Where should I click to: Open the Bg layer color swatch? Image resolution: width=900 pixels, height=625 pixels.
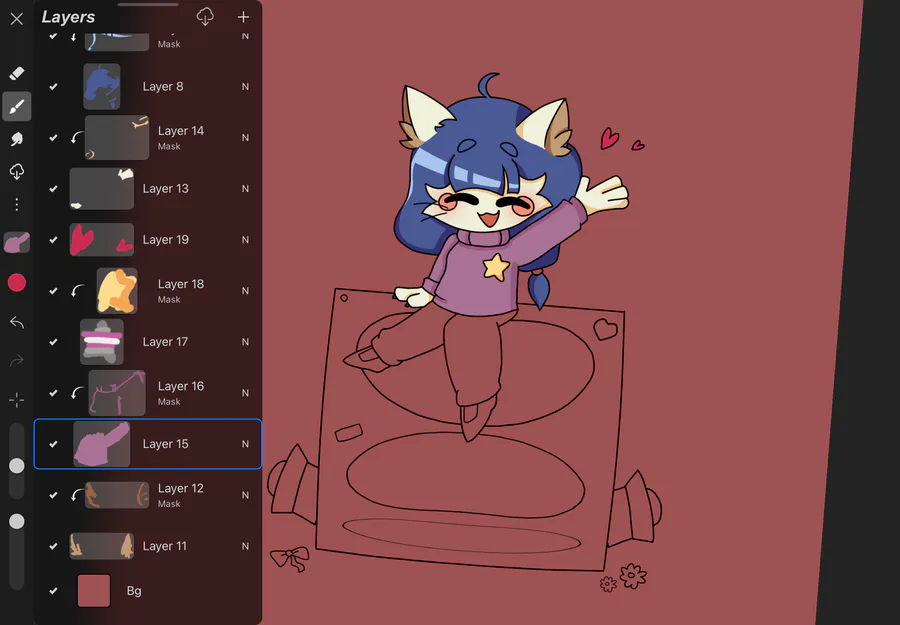pos(94,591)
